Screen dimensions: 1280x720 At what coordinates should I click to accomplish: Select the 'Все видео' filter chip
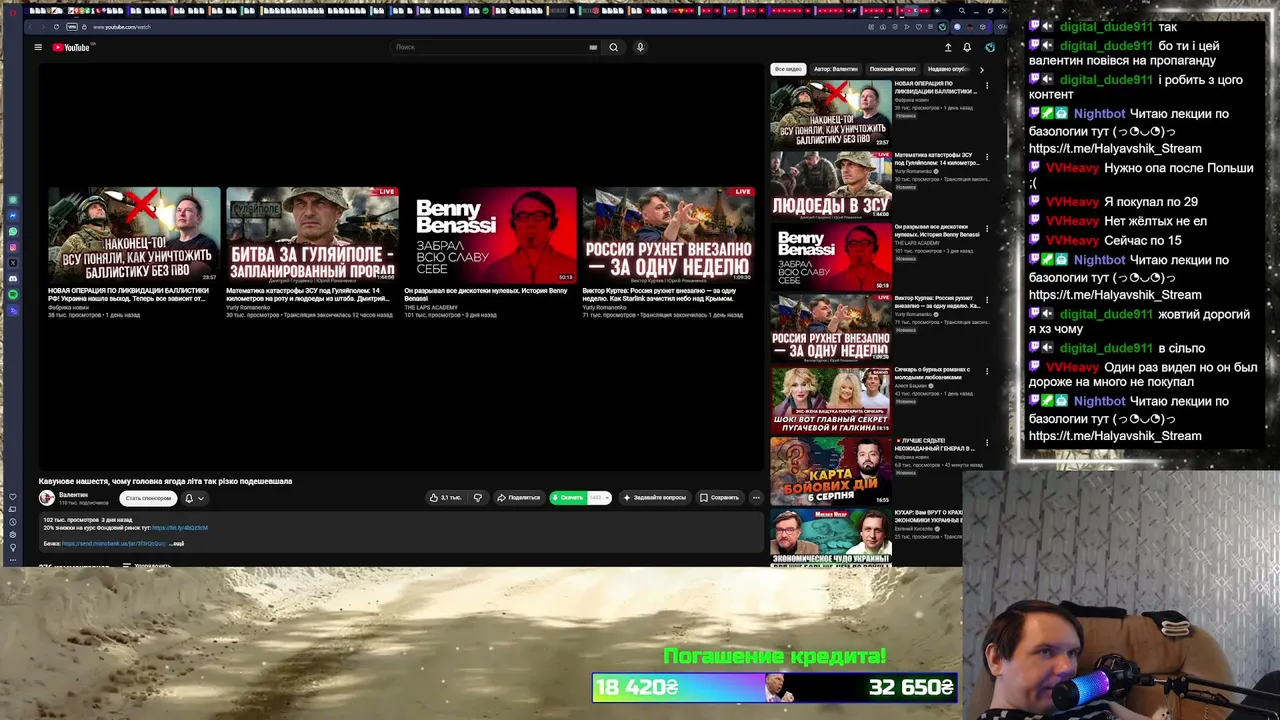pos(788,69)
